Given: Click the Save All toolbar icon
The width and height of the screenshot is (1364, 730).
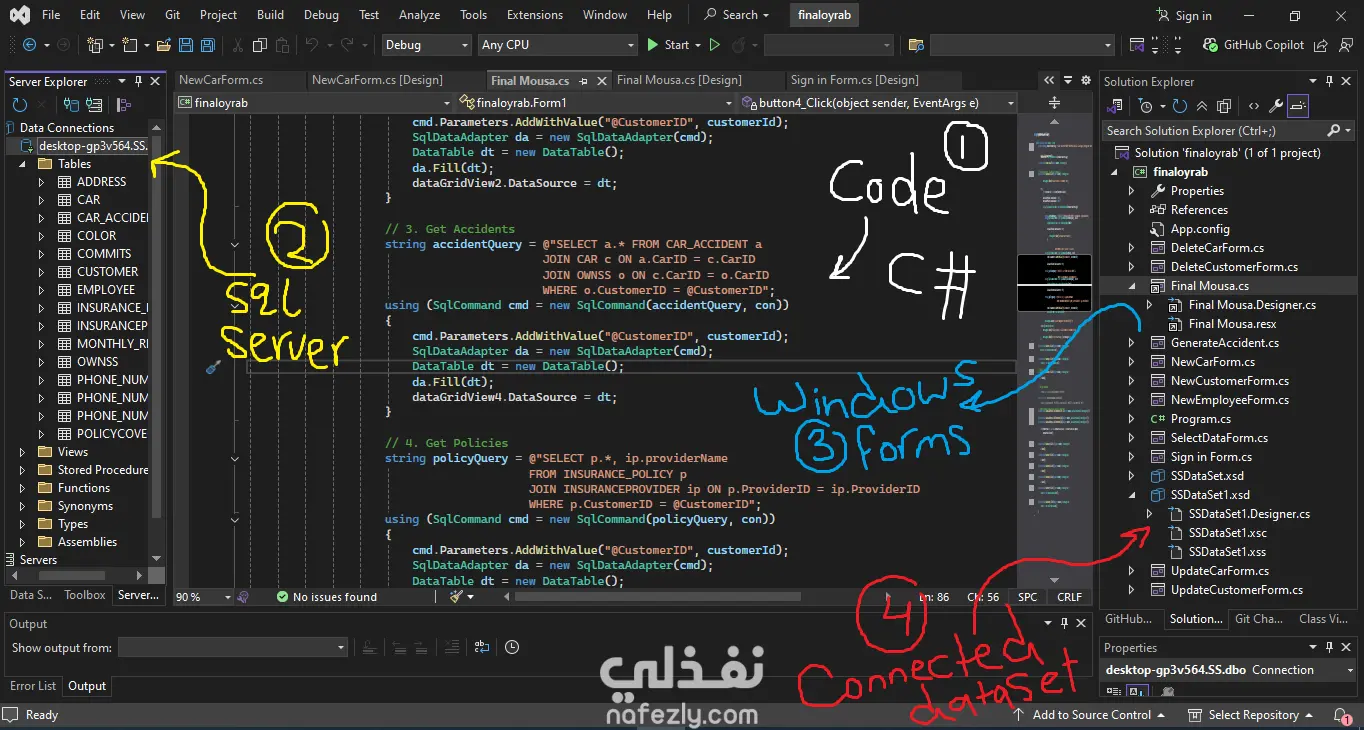Looking at the screenshot, I should point(208,45).
